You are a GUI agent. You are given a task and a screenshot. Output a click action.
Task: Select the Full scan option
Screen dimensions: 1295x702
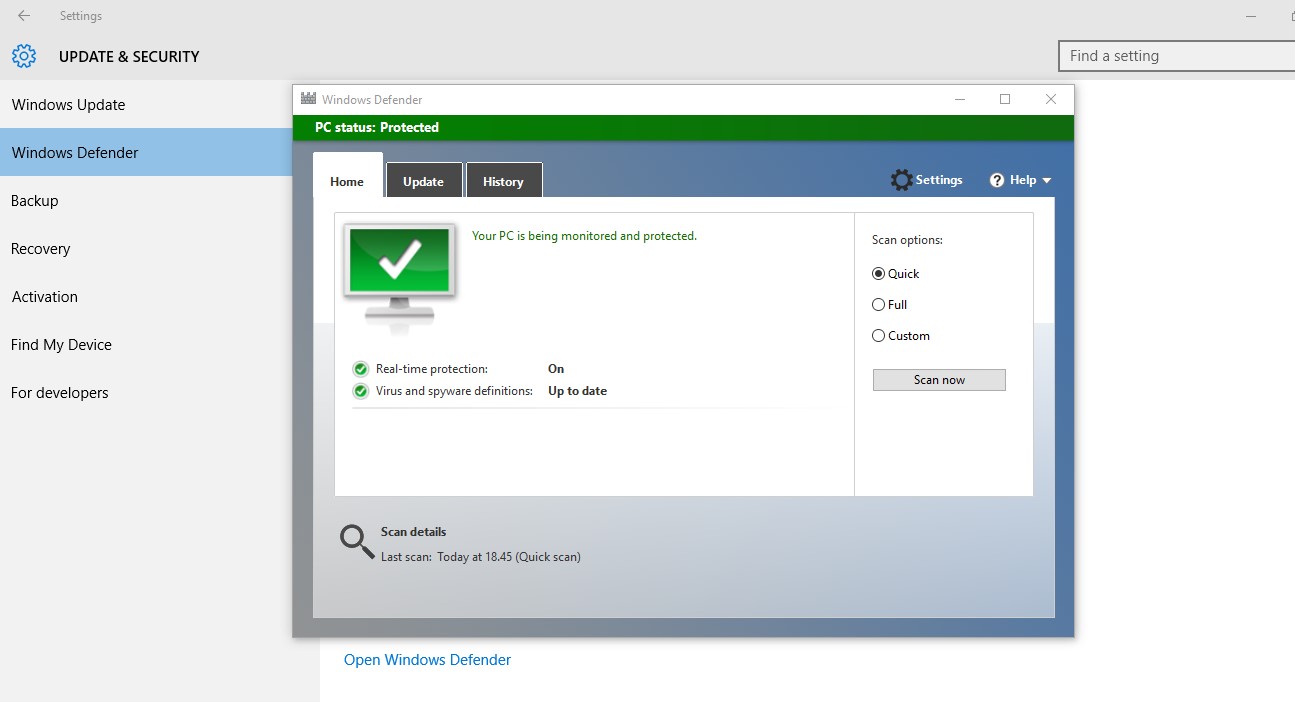[x=878, y=304]
